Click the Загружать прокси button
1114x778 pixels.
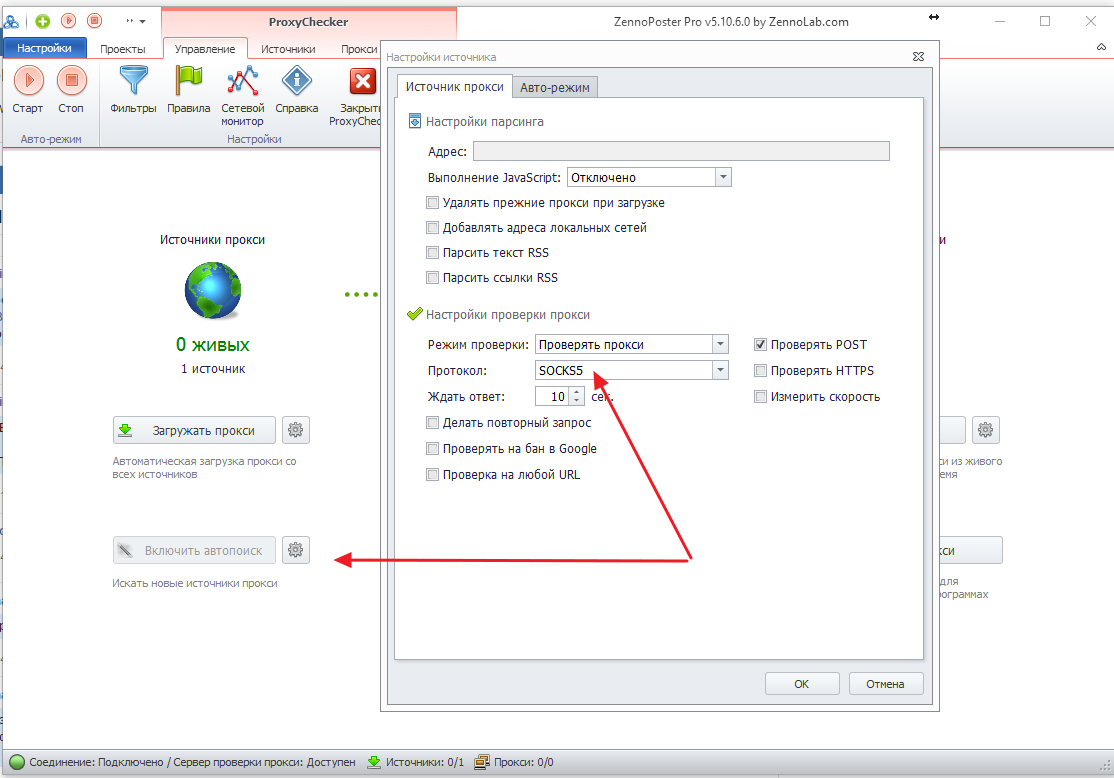pos(194,430)
